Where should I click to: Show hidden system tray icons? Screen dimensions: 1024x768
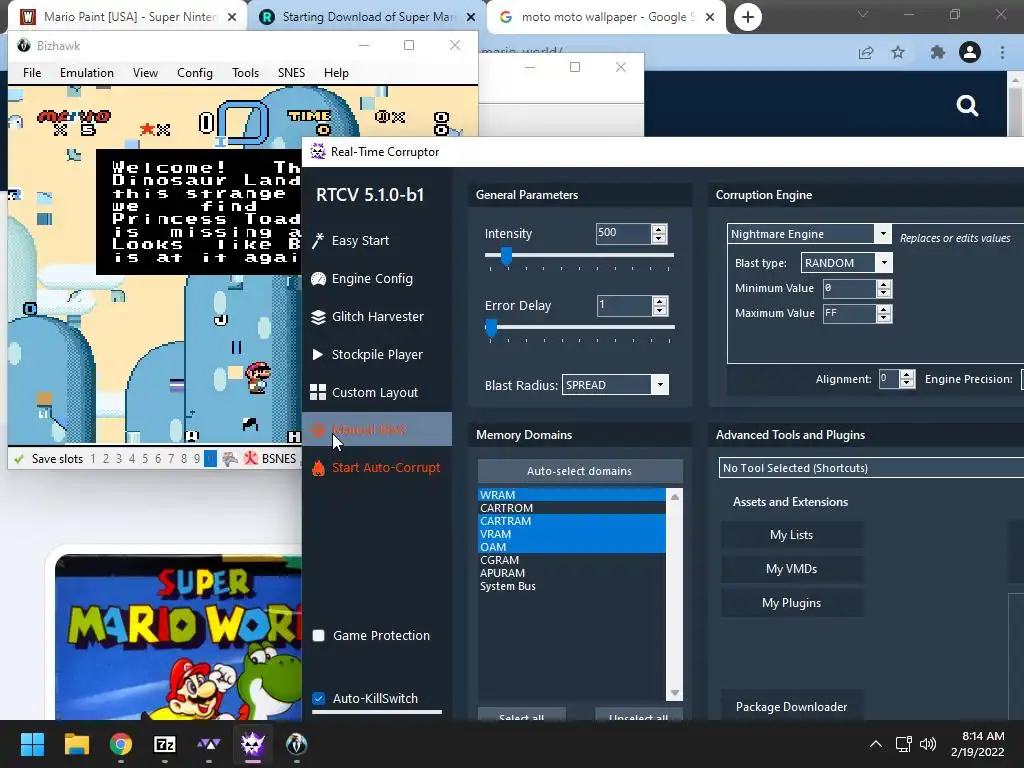click(876, 744)
